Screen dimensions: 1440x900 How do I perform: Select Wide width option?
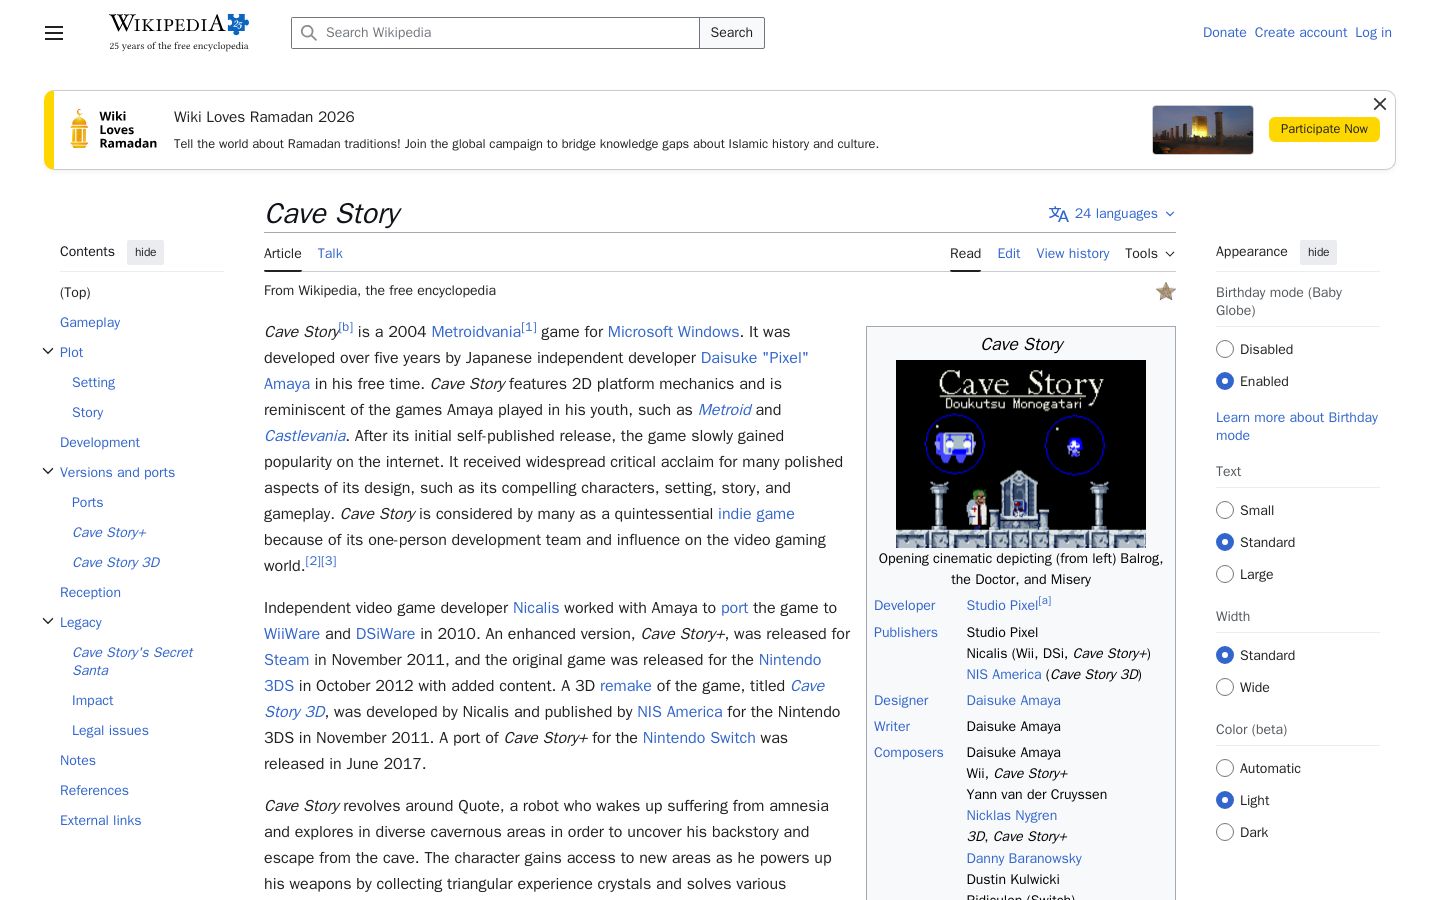click(x=1225, y=687)
